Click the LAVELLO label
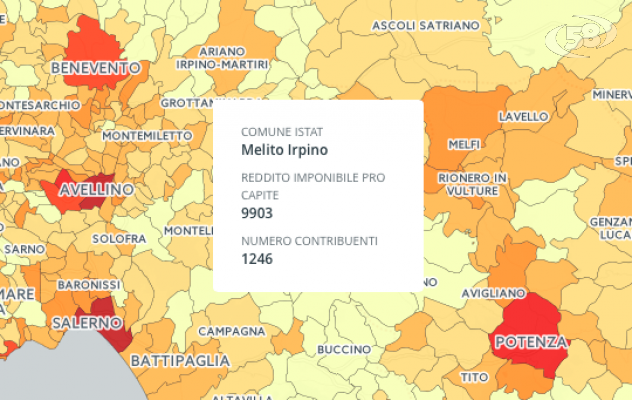Image resolution: width=632 pixels, height=400 pixels. click(x=523, y=117)
